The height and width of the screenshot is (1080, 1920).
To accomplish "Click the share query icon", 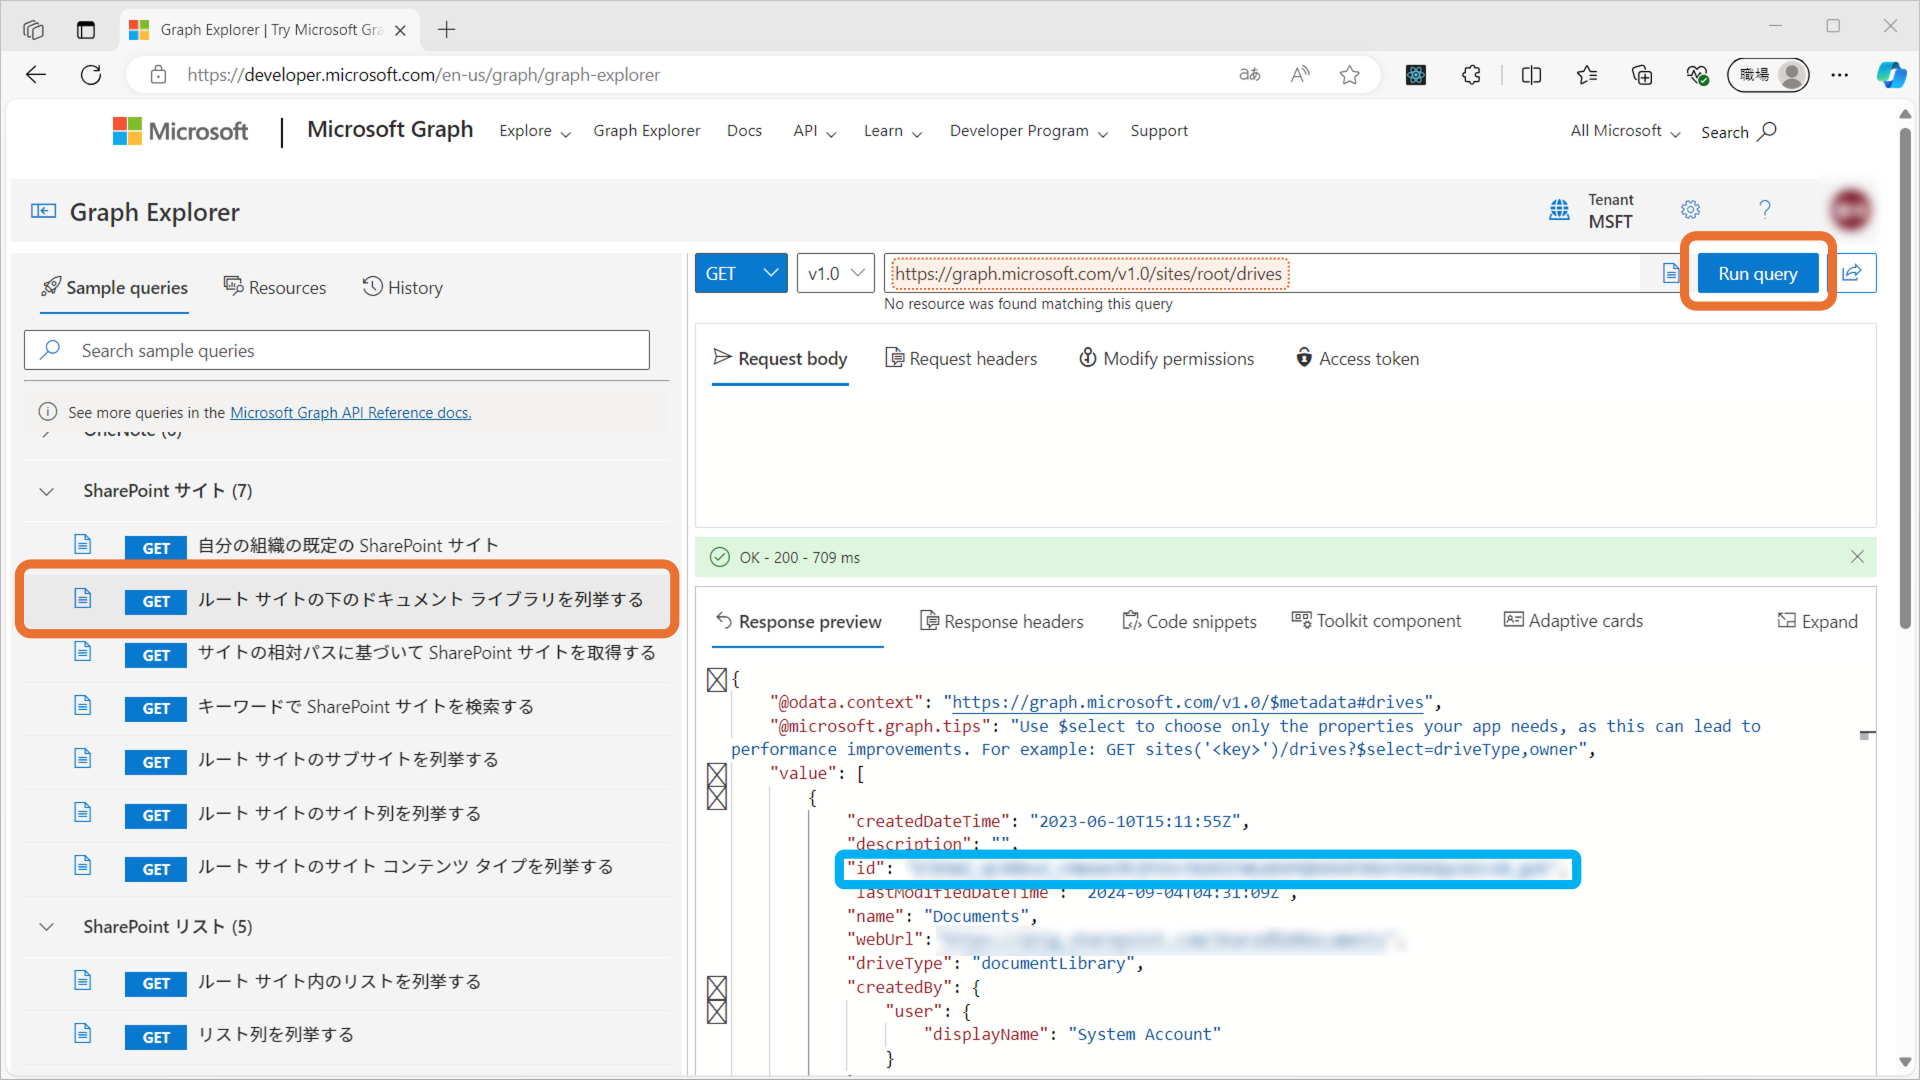I will click(1852, 273).
